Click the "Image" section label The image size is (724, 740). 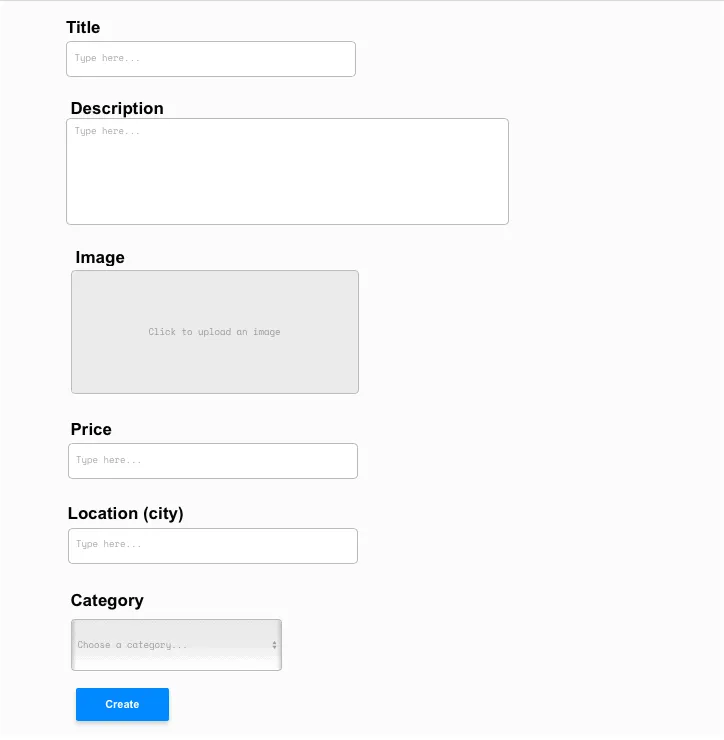100,257
